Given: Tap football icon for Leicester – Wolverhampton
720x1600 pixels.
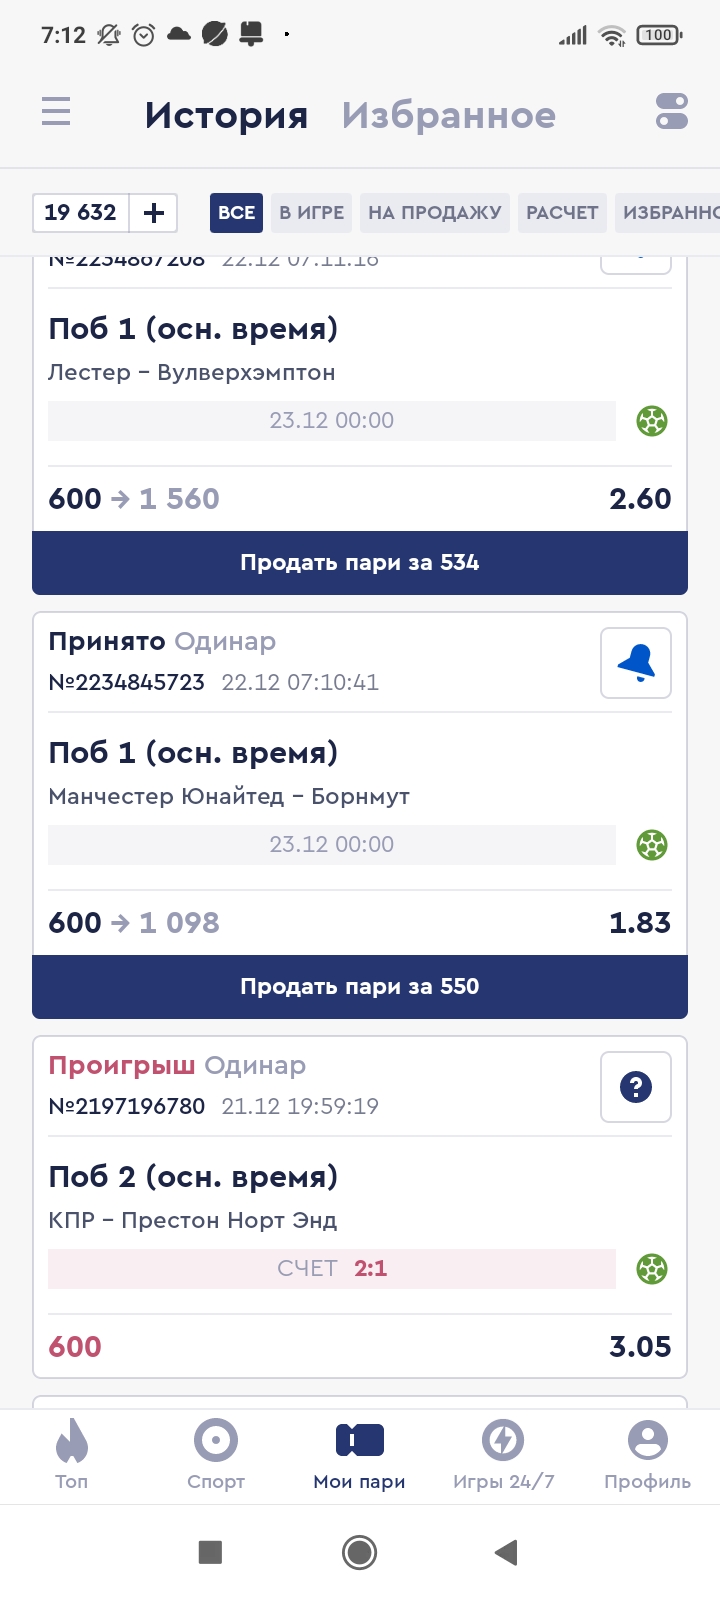Looking at the screenshot, I should [x=652, y=421].
